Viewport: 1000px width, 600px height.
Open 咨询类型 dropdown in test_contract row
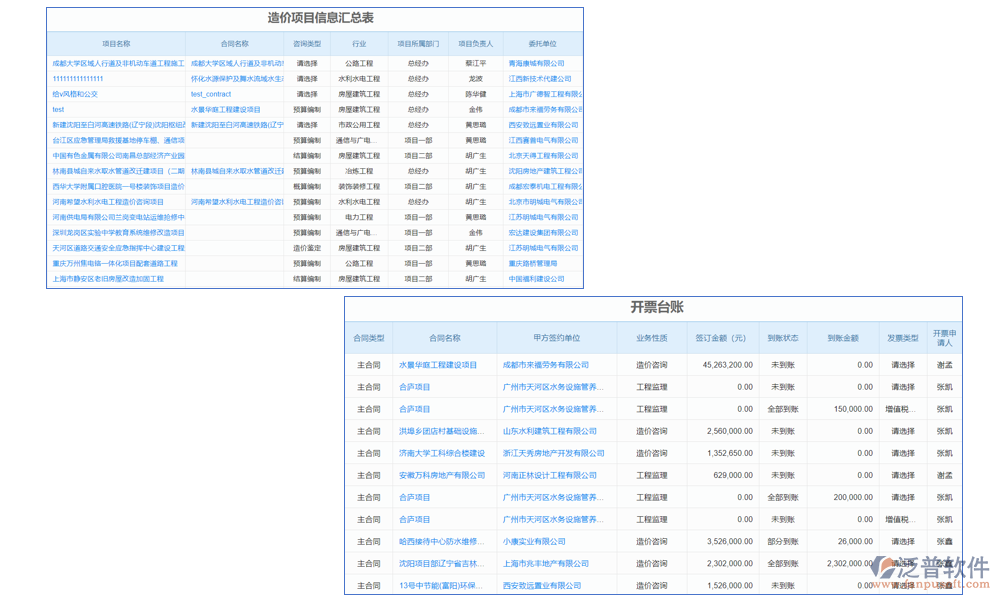point(307,94)
